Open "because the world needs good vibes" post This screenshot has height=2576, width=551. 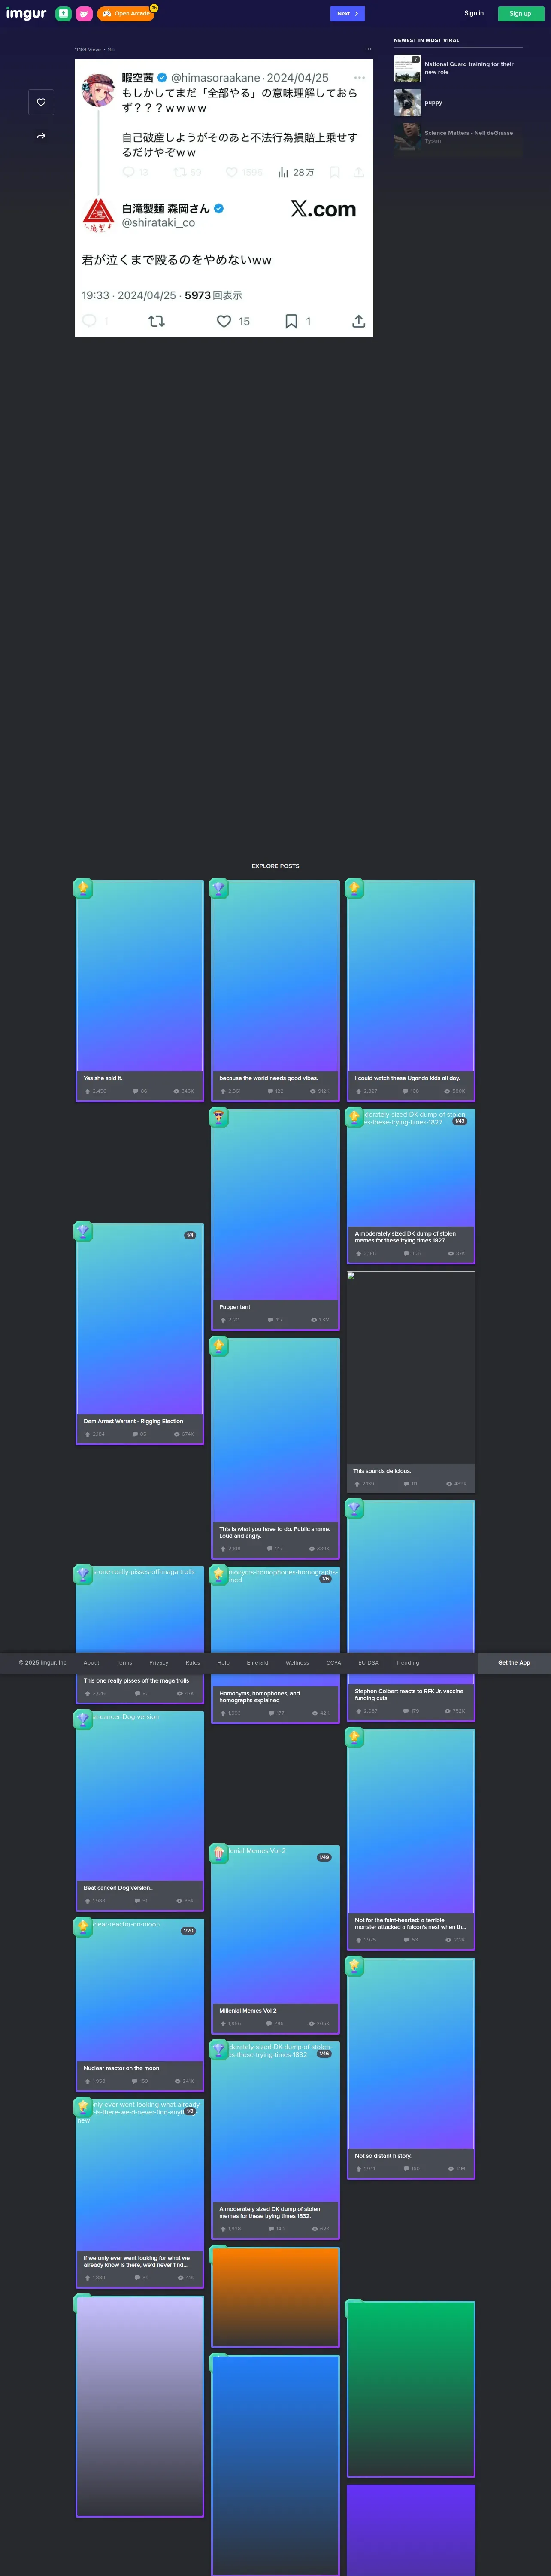[x=275, y=990]
